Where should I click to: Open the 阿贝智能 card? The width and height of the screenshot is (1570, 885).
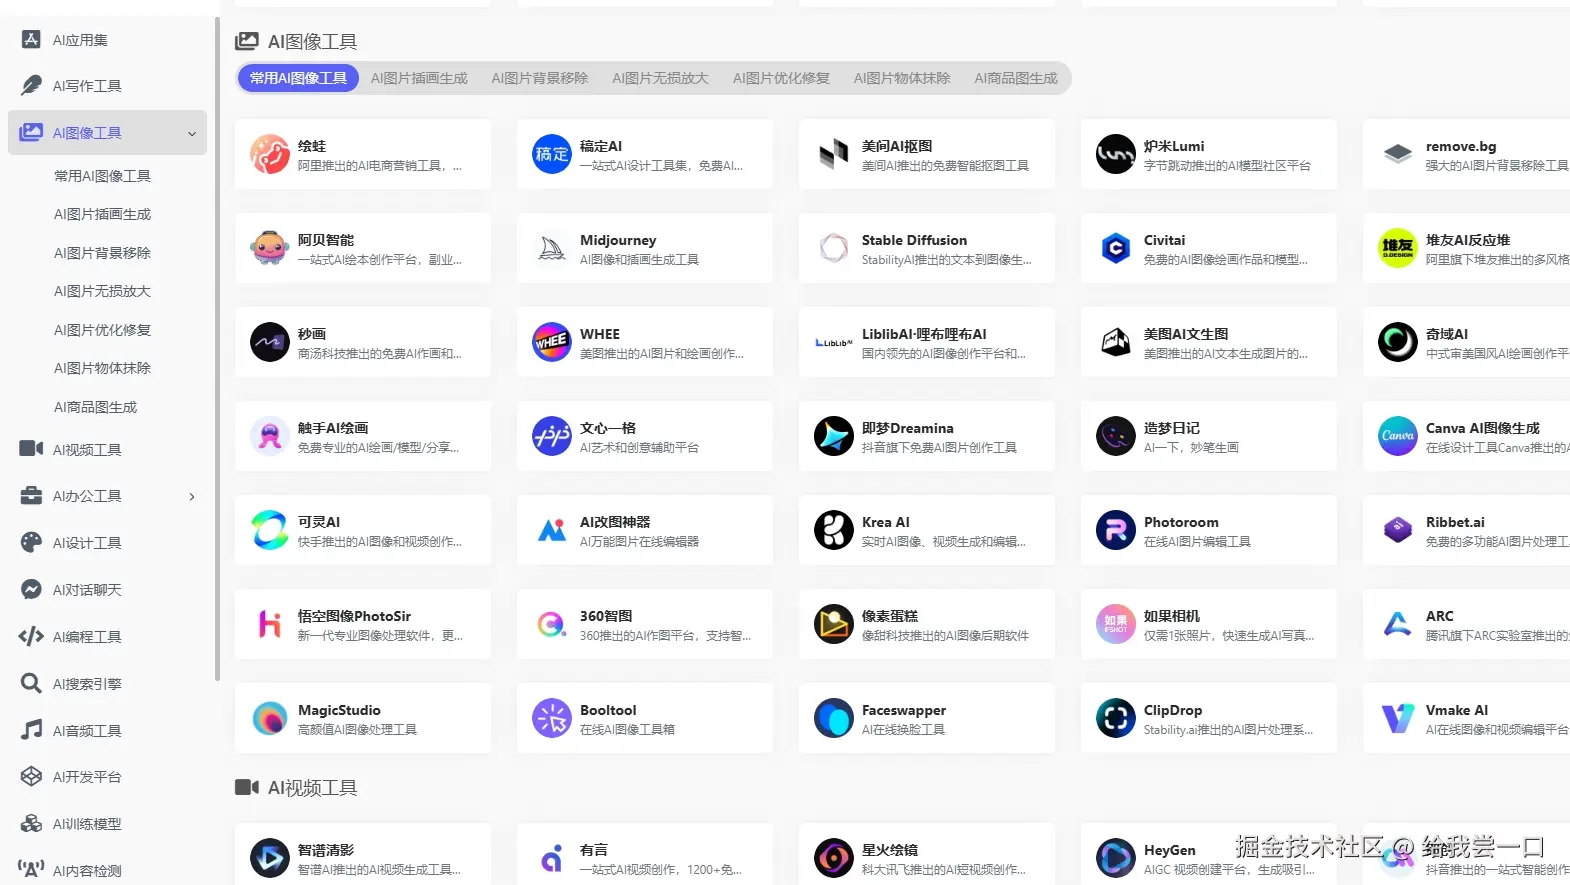[x=363, y=248]
